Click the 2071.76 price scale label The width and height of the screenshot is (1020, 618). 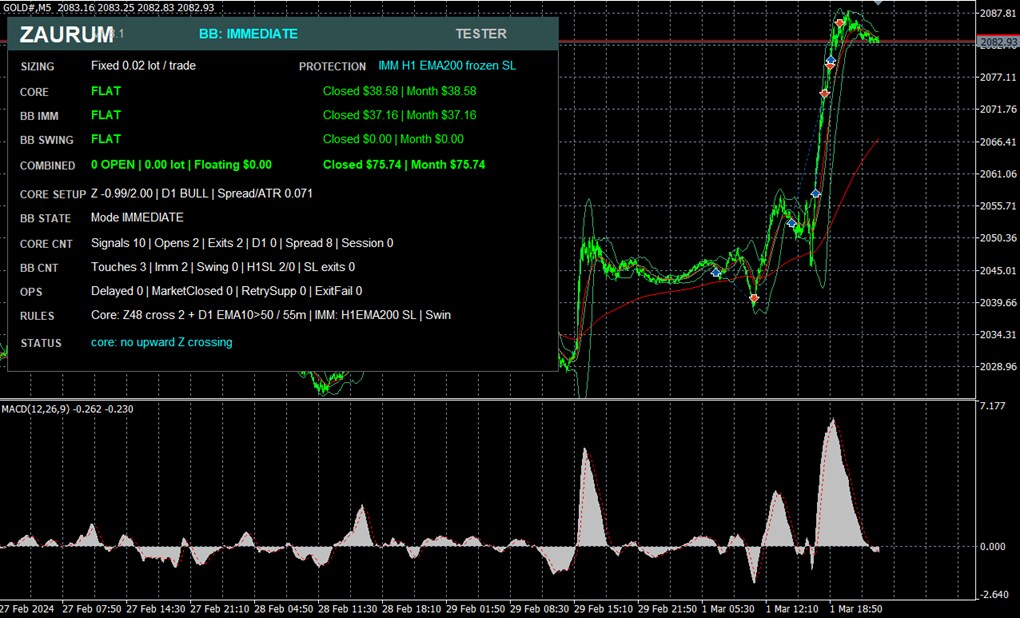coord(998,109)
